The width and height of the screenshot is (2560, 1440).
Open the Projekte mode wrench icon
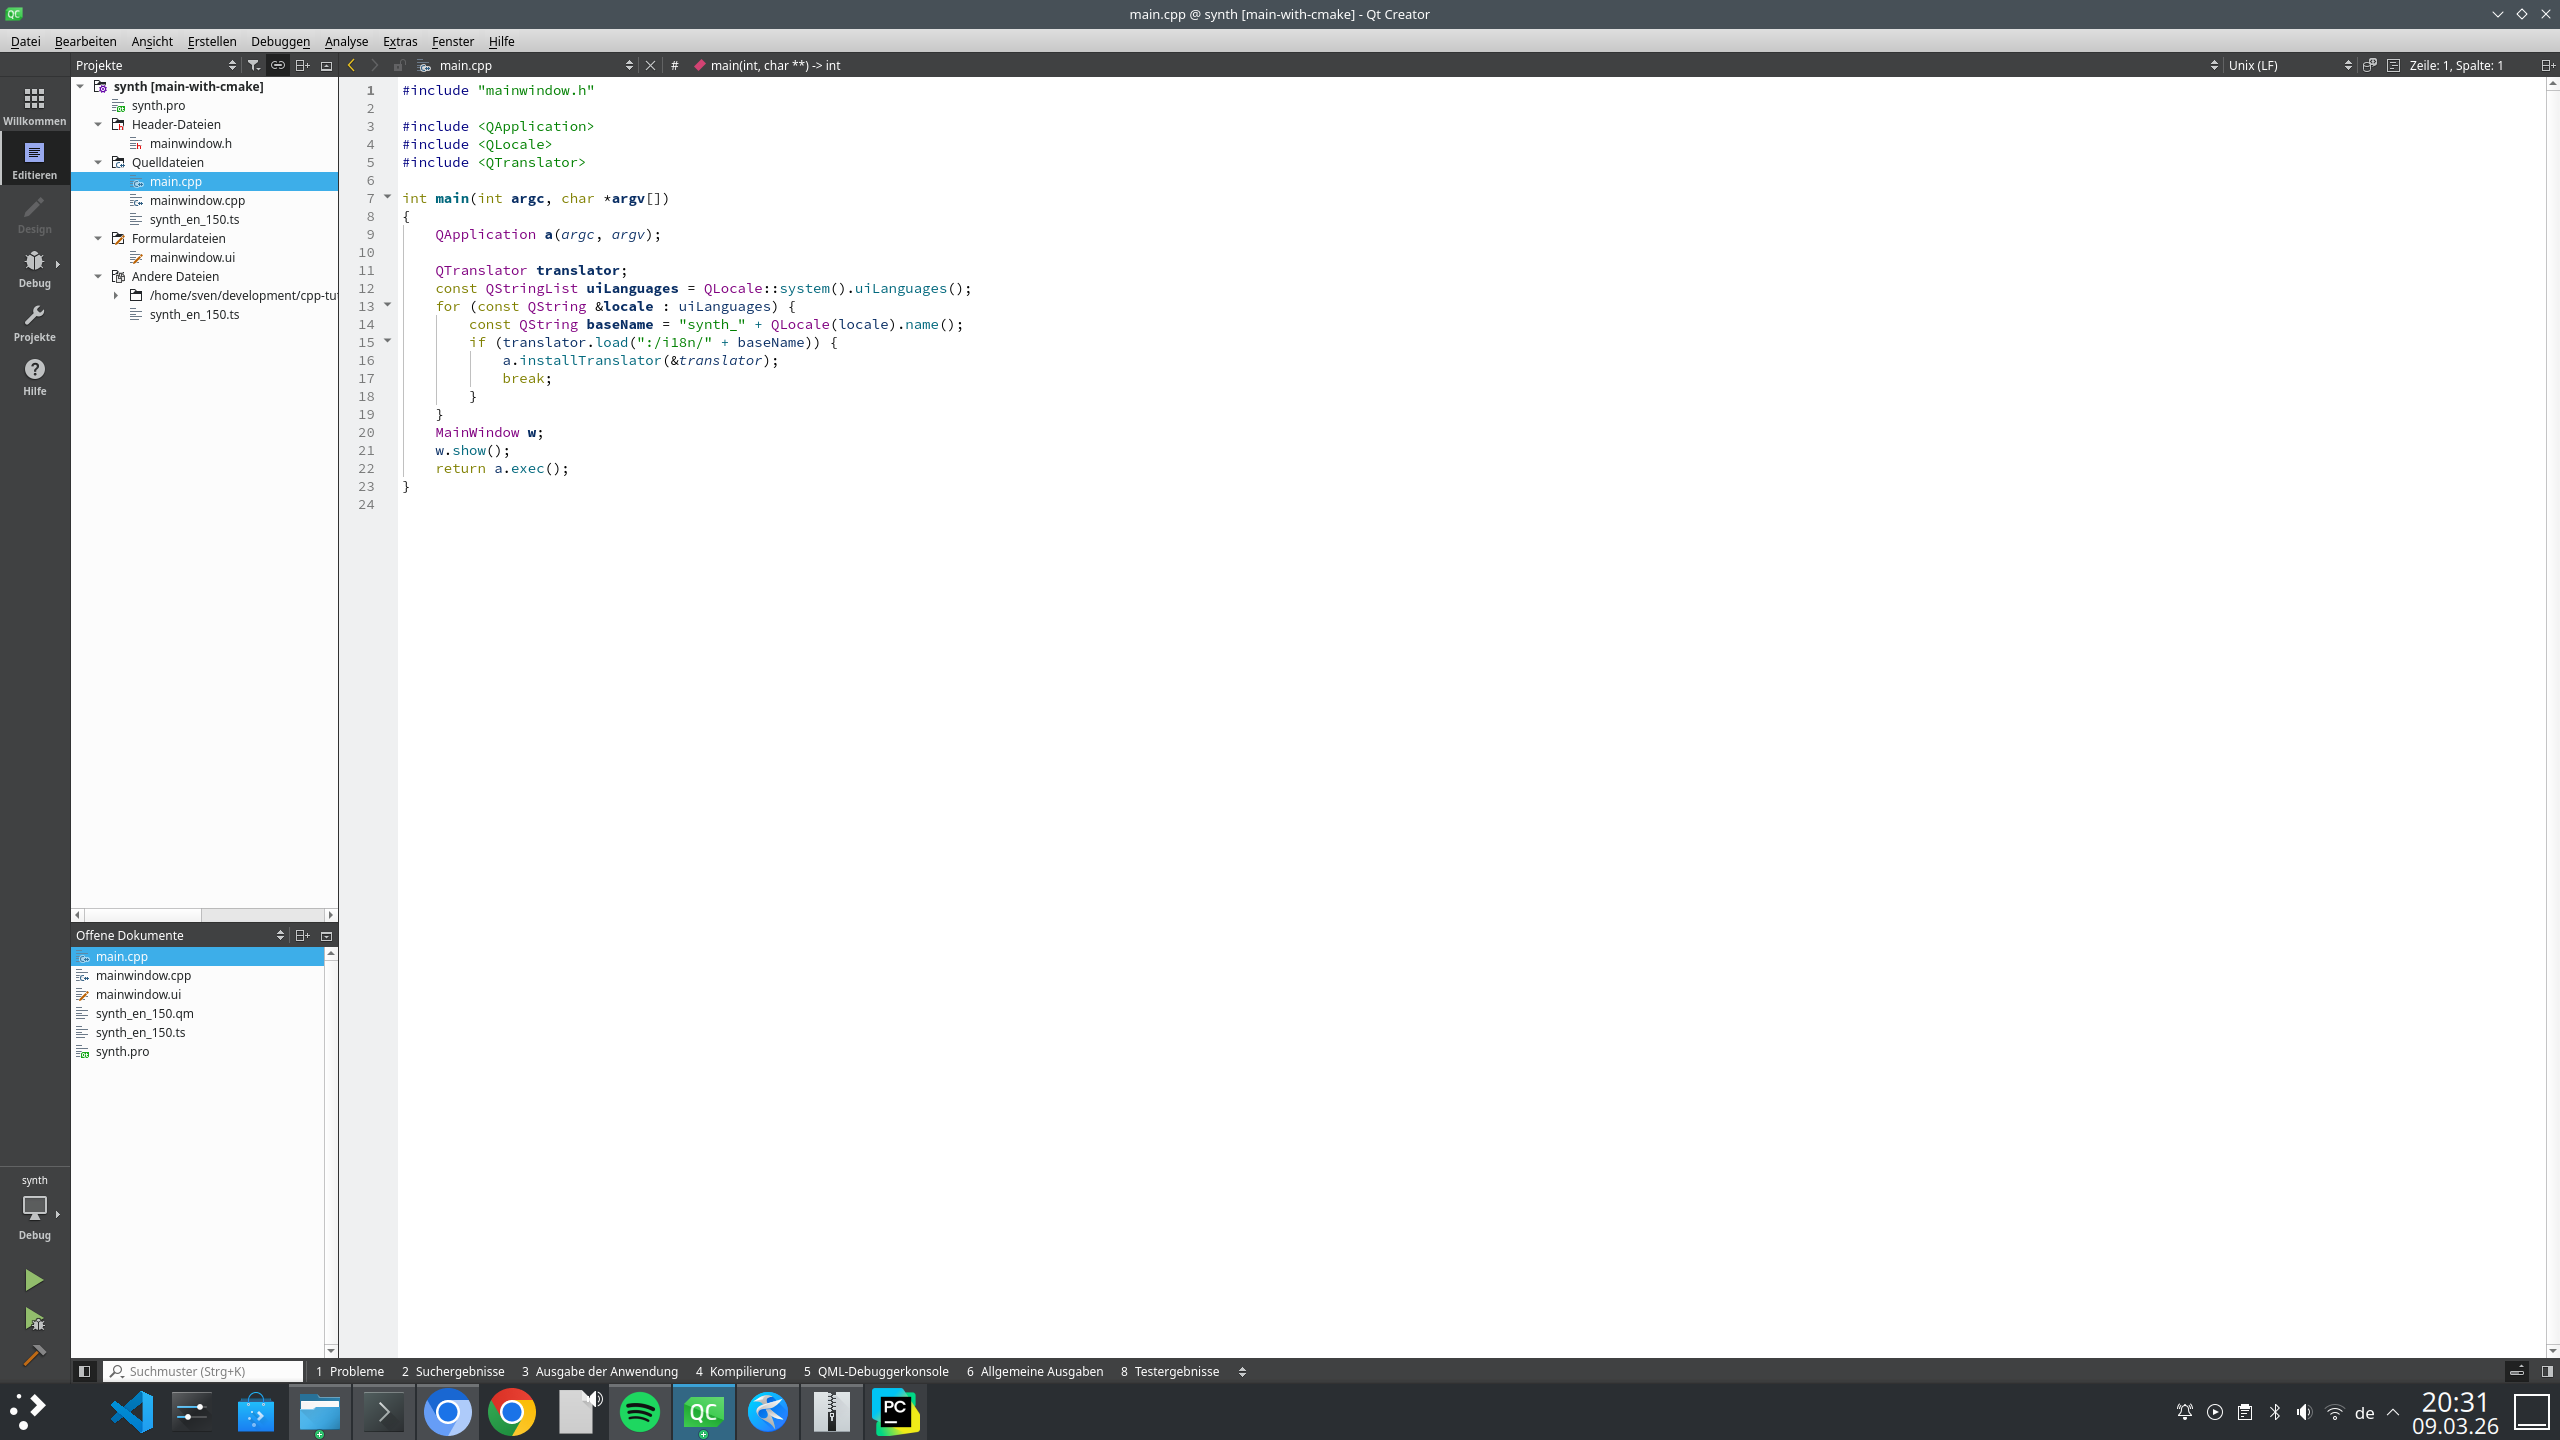[34, 321]
